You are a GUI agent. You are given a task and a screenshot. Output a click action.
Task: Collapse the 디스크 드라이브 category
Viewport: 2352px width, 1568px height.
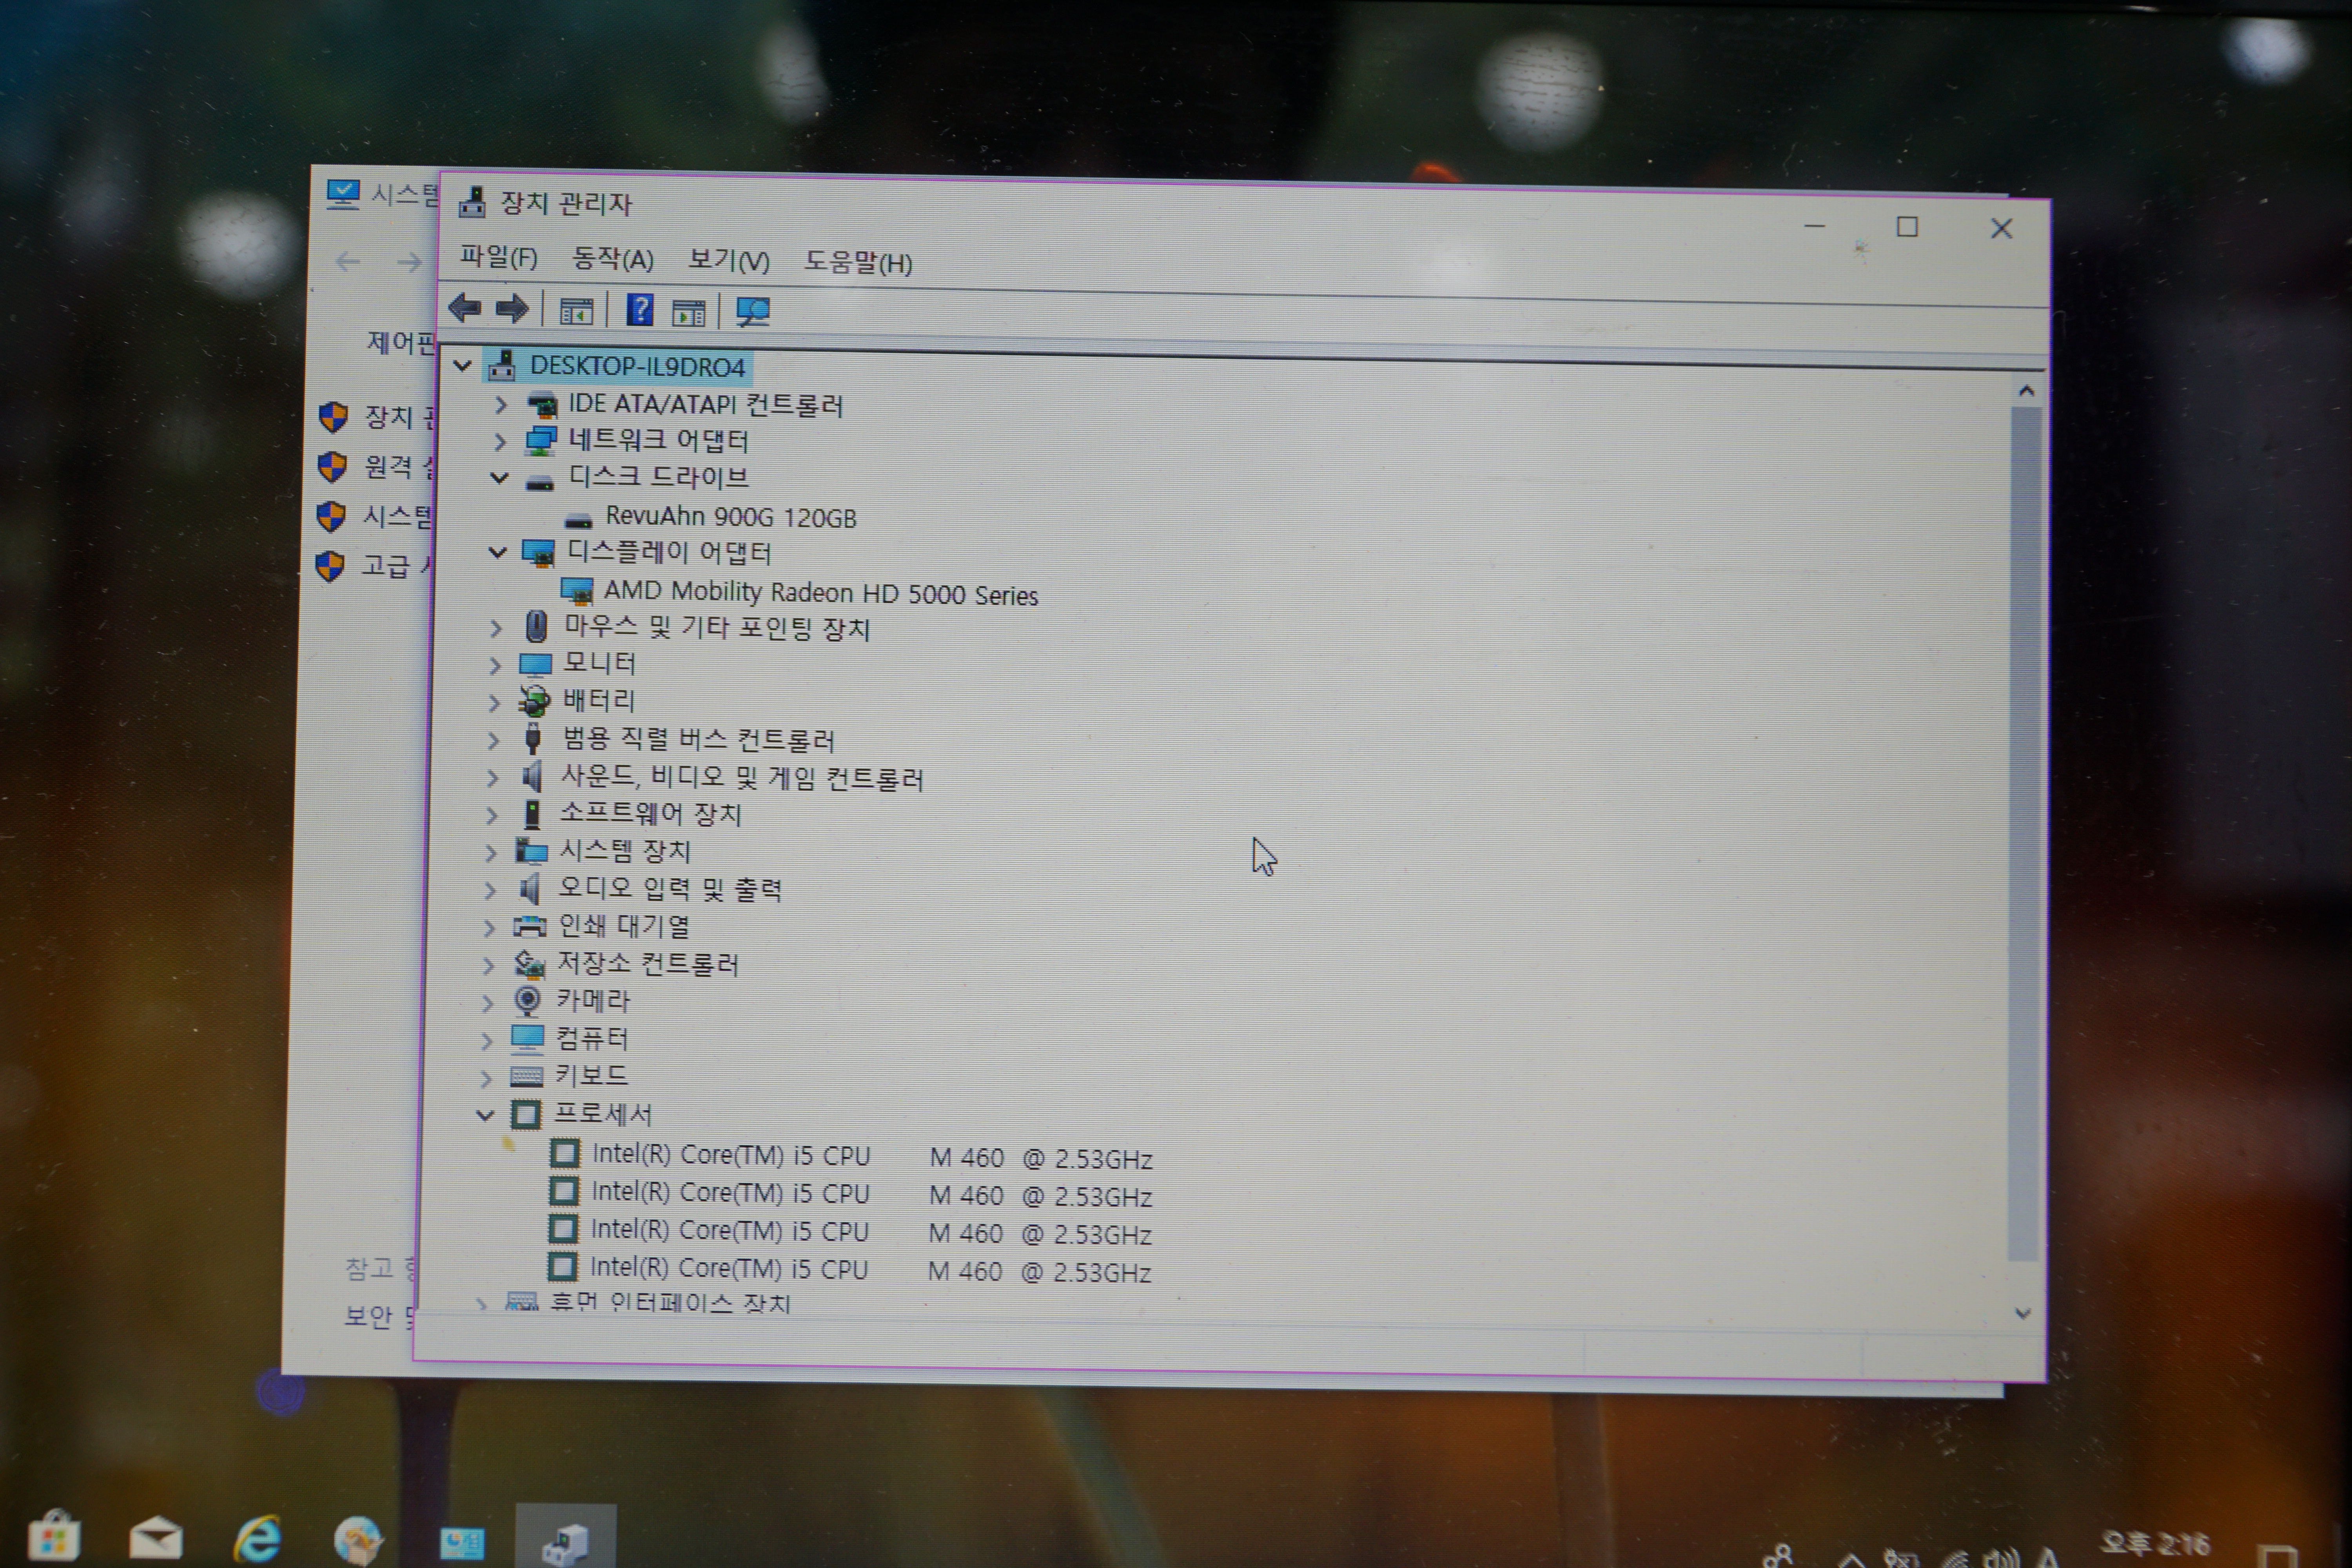point(500,478)
